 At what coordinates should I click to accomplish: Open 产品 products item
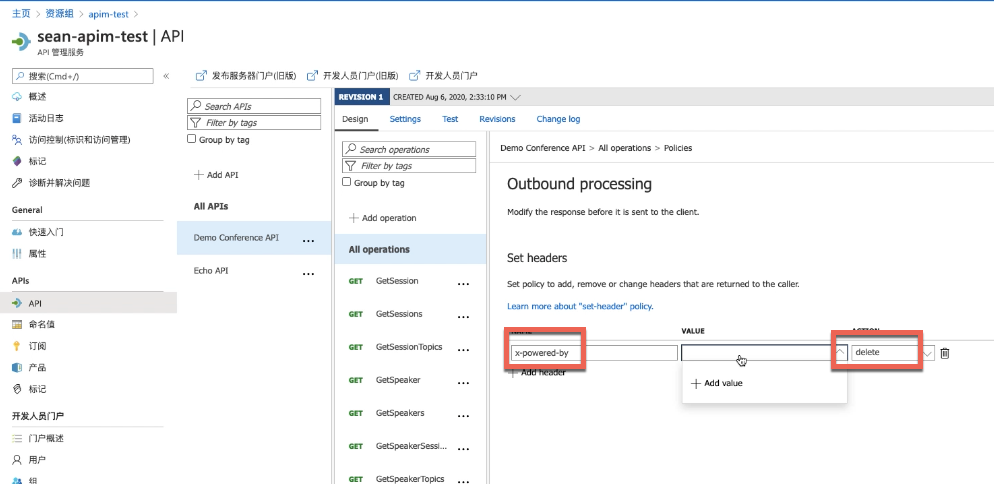pyautogui.click(x=37, y=367)
